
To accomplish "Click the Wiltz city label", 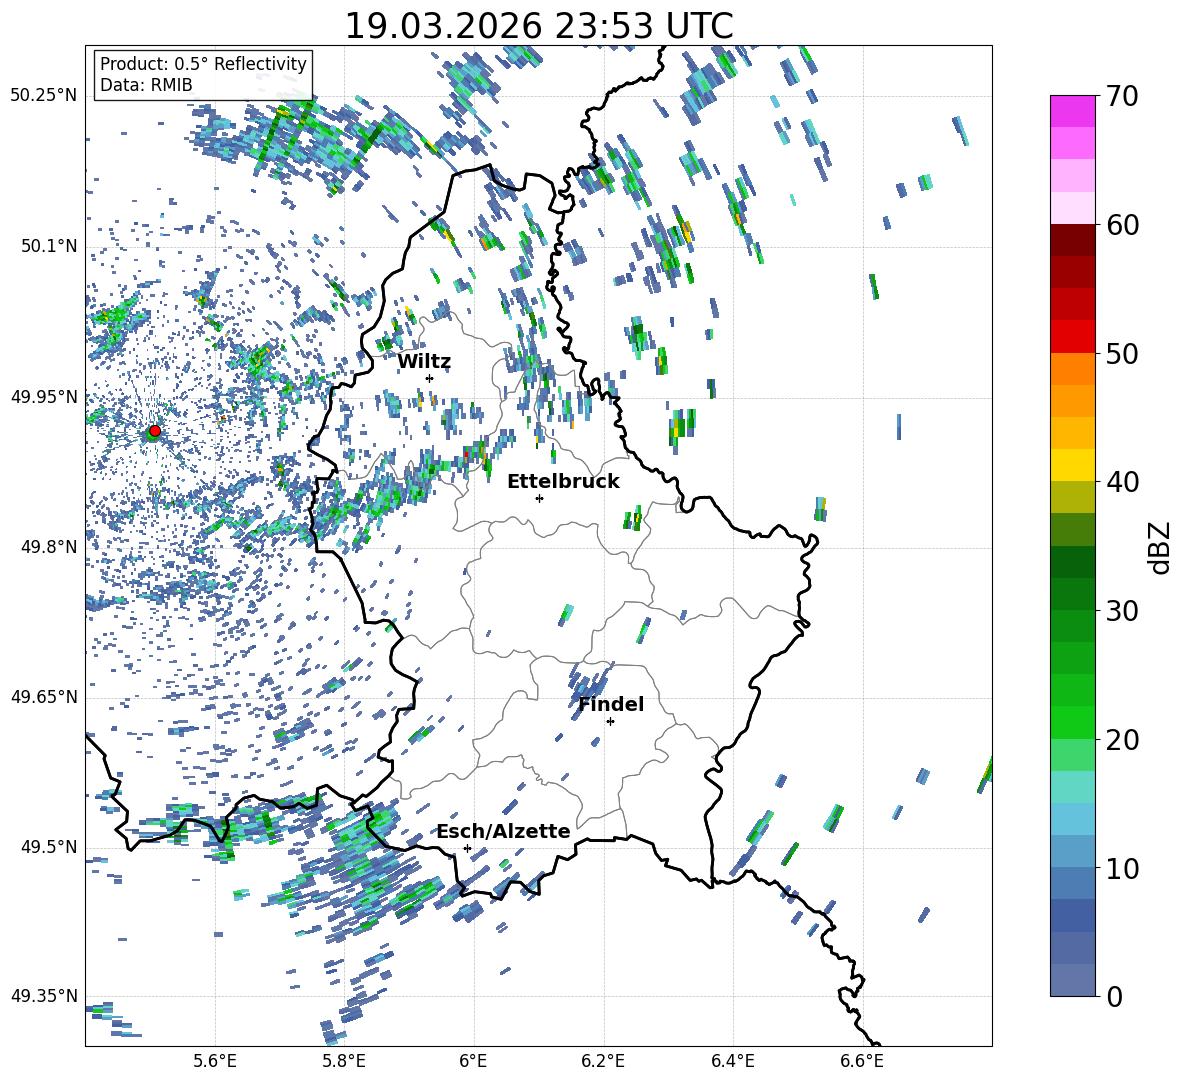I will pyautogui.click(x=424, y=362).
